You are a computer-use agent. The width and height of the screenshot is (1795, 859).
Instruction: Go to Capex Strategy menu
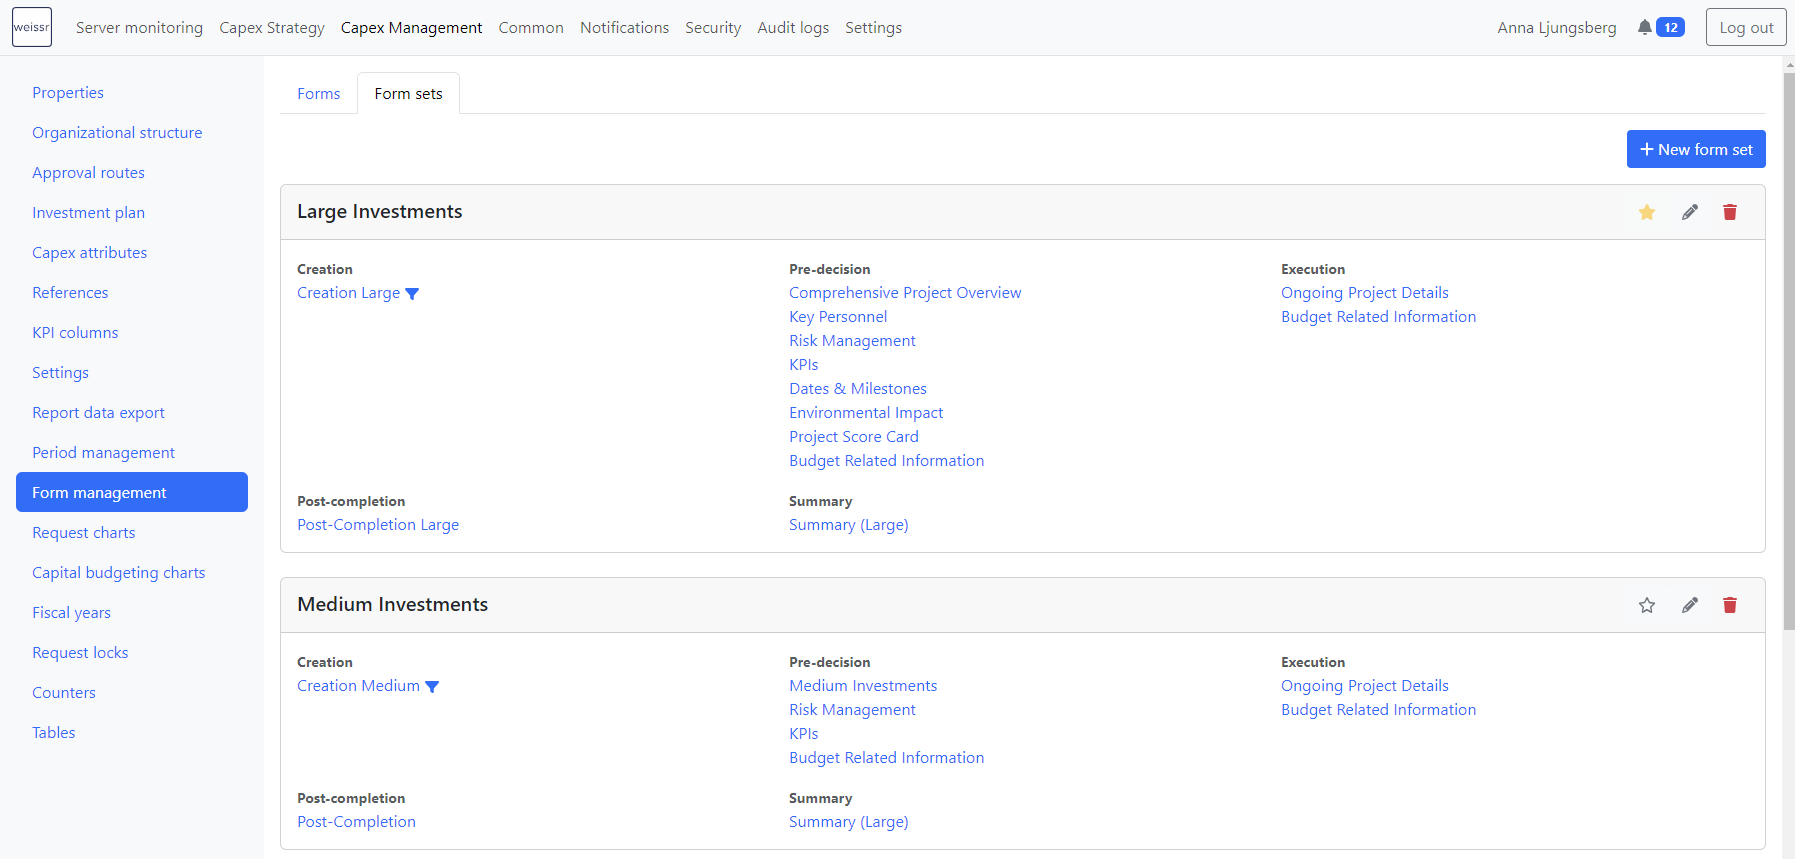click(272, 27)
